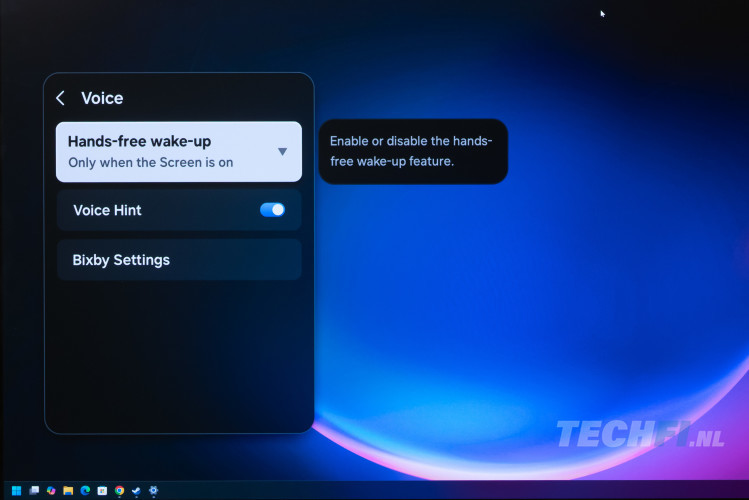Toggle the Voice Hint switch
The height and width of the screenshot is (500, 749).
(272, 210)
